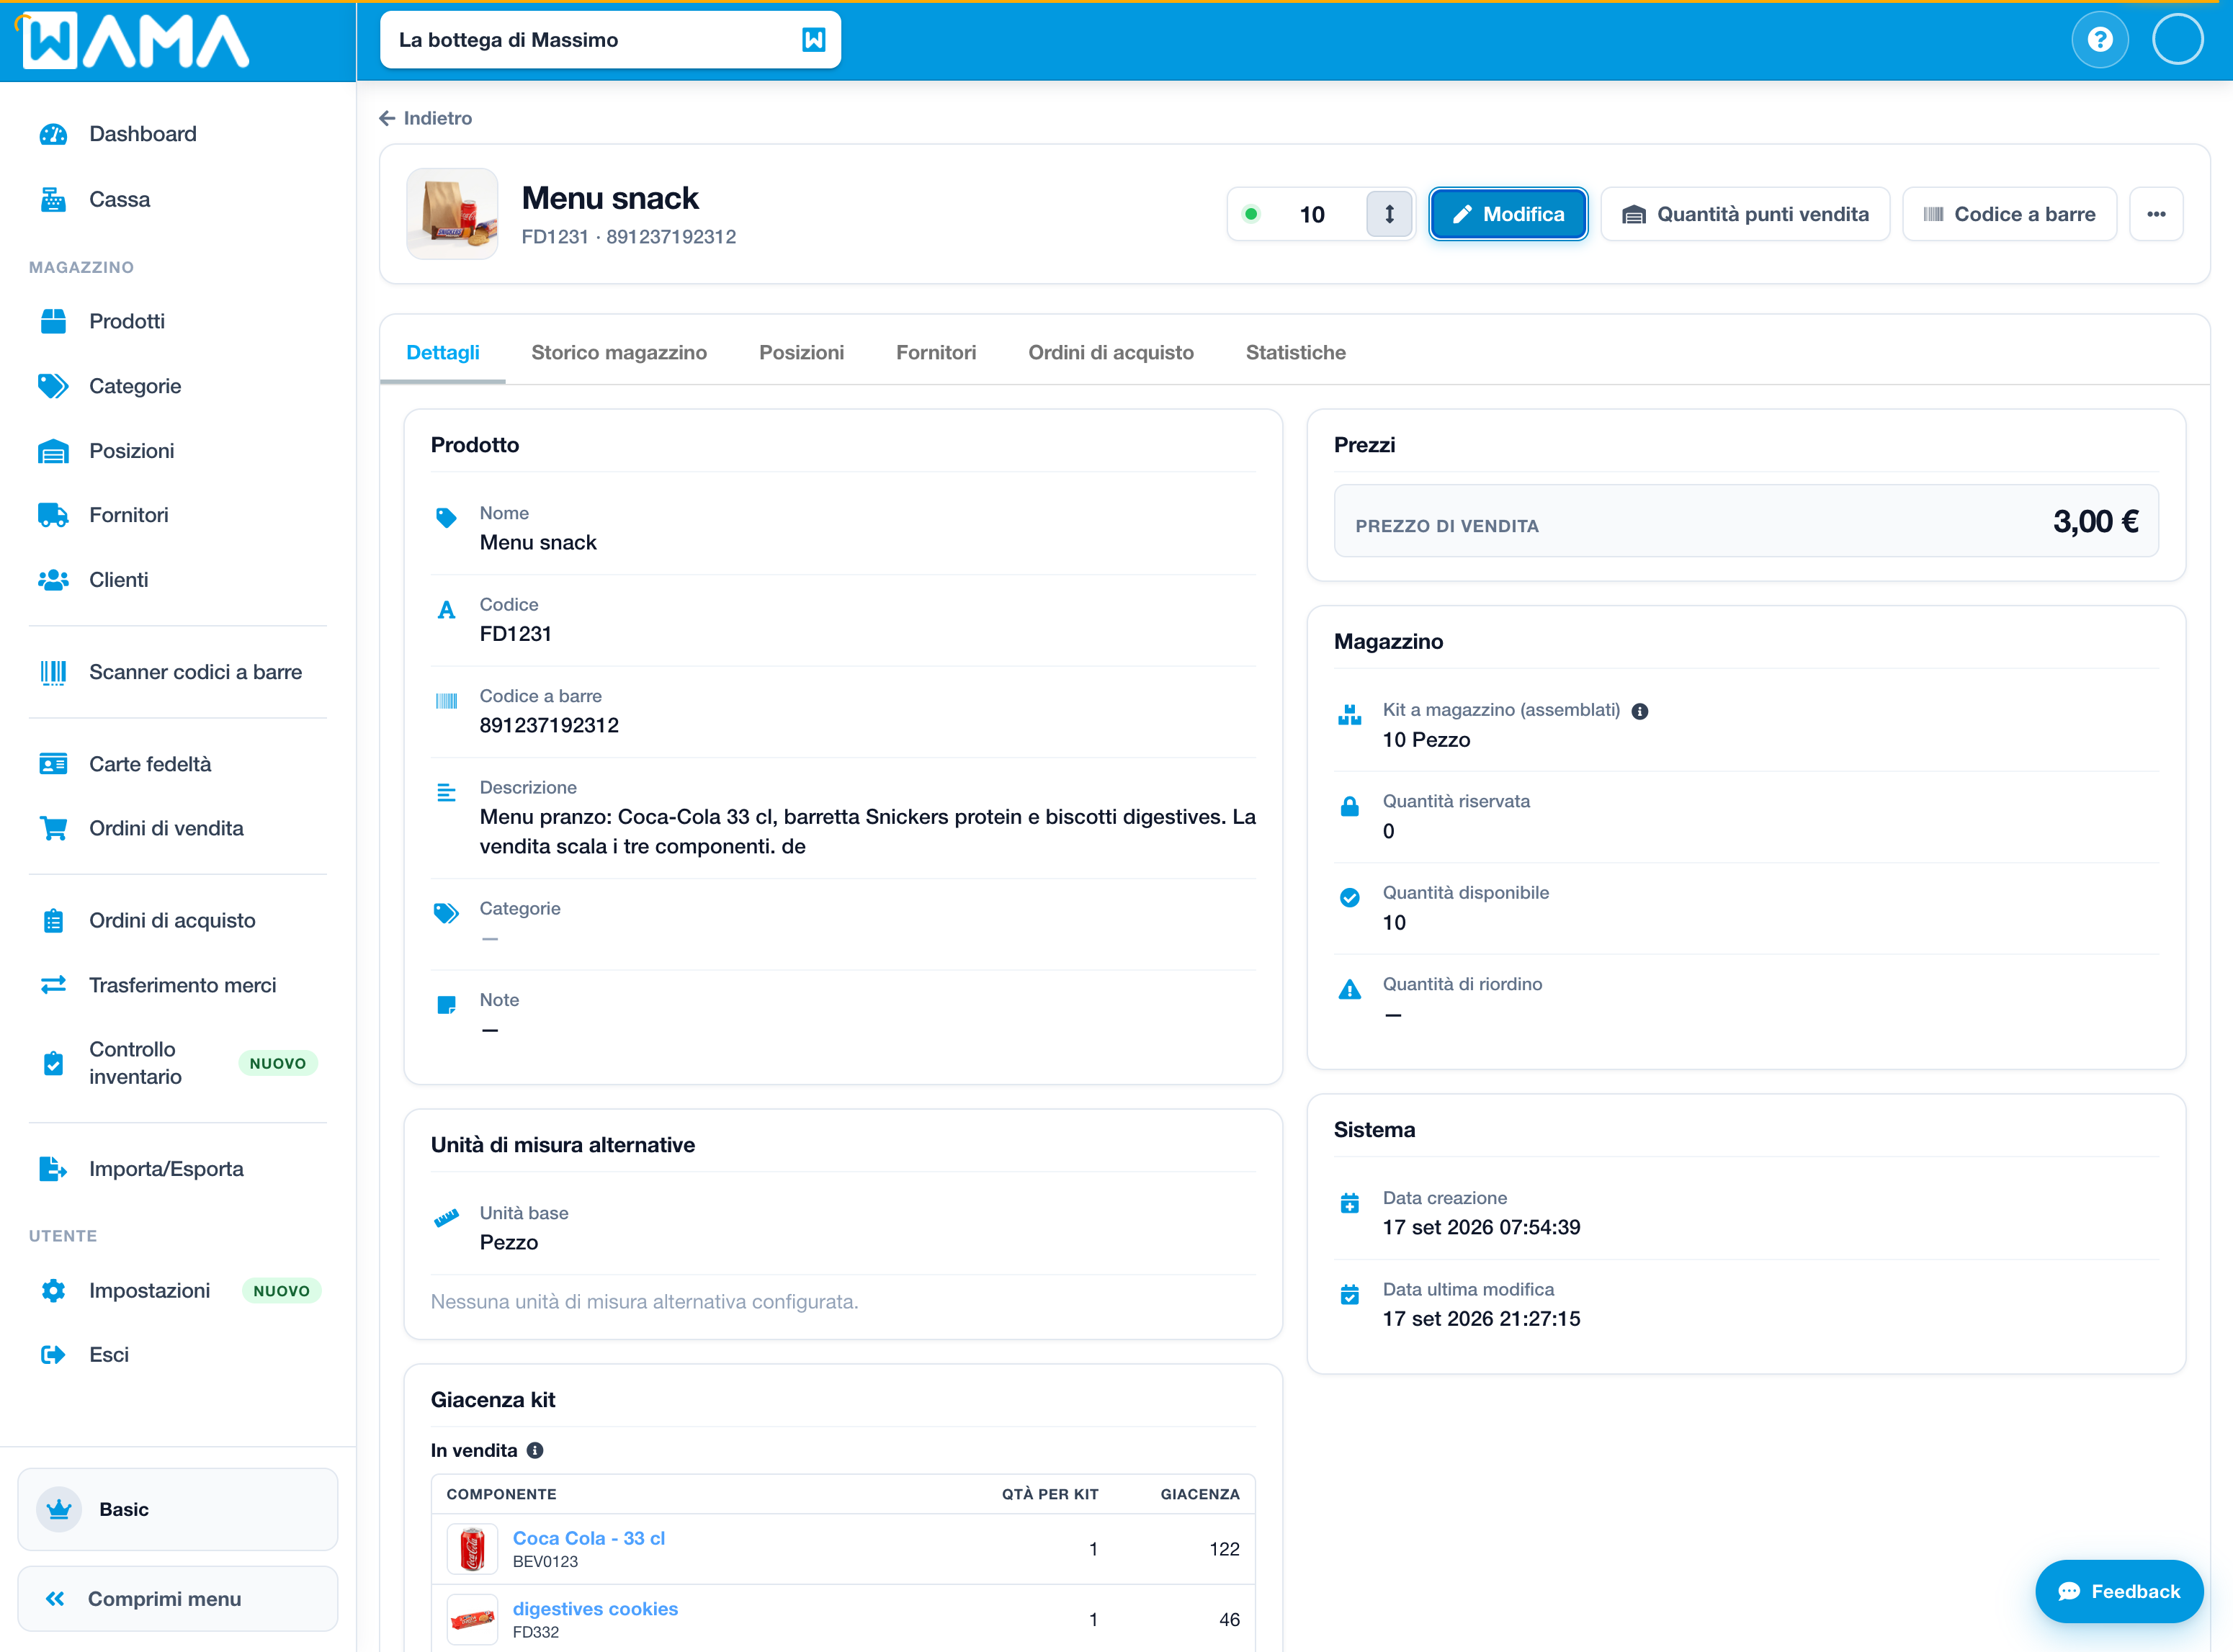
Task: Open the Feedback chat button
Action: [2119, 1592]
